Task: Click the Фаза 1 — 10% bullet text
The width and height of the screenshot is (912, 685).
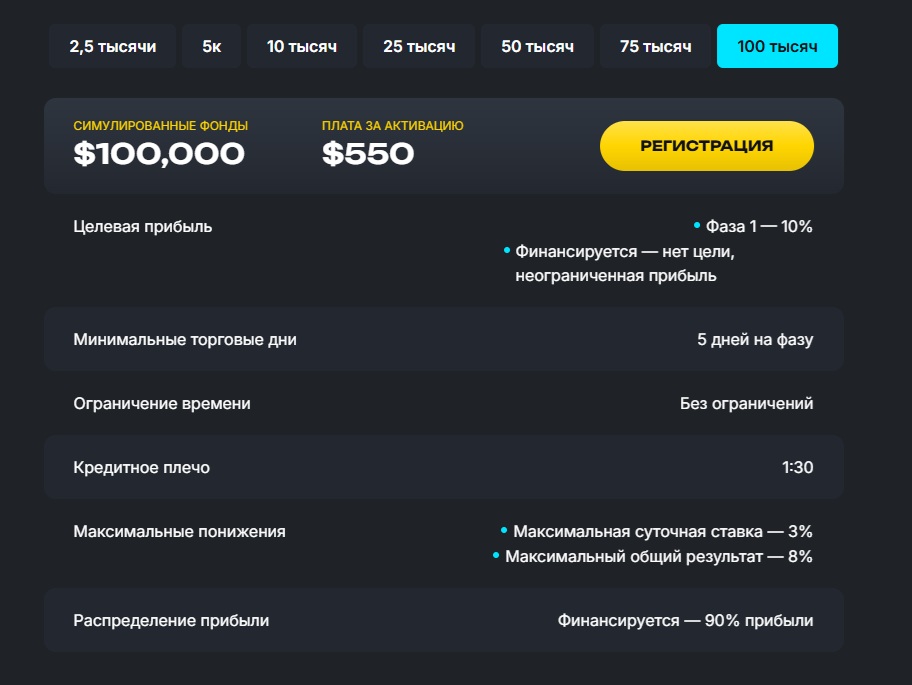Action: point(758,227)
